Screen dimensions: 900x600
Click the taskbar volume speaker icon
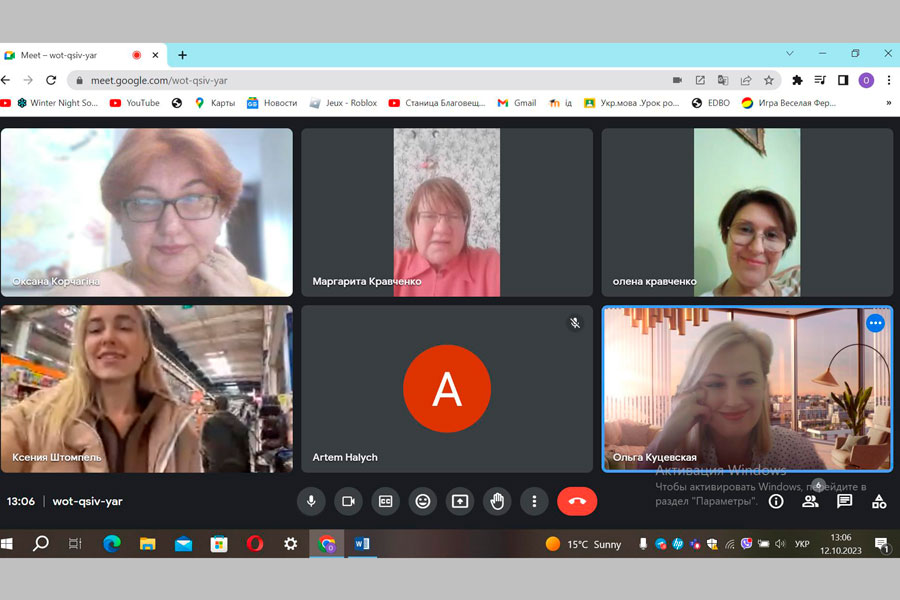click(780, 544)
